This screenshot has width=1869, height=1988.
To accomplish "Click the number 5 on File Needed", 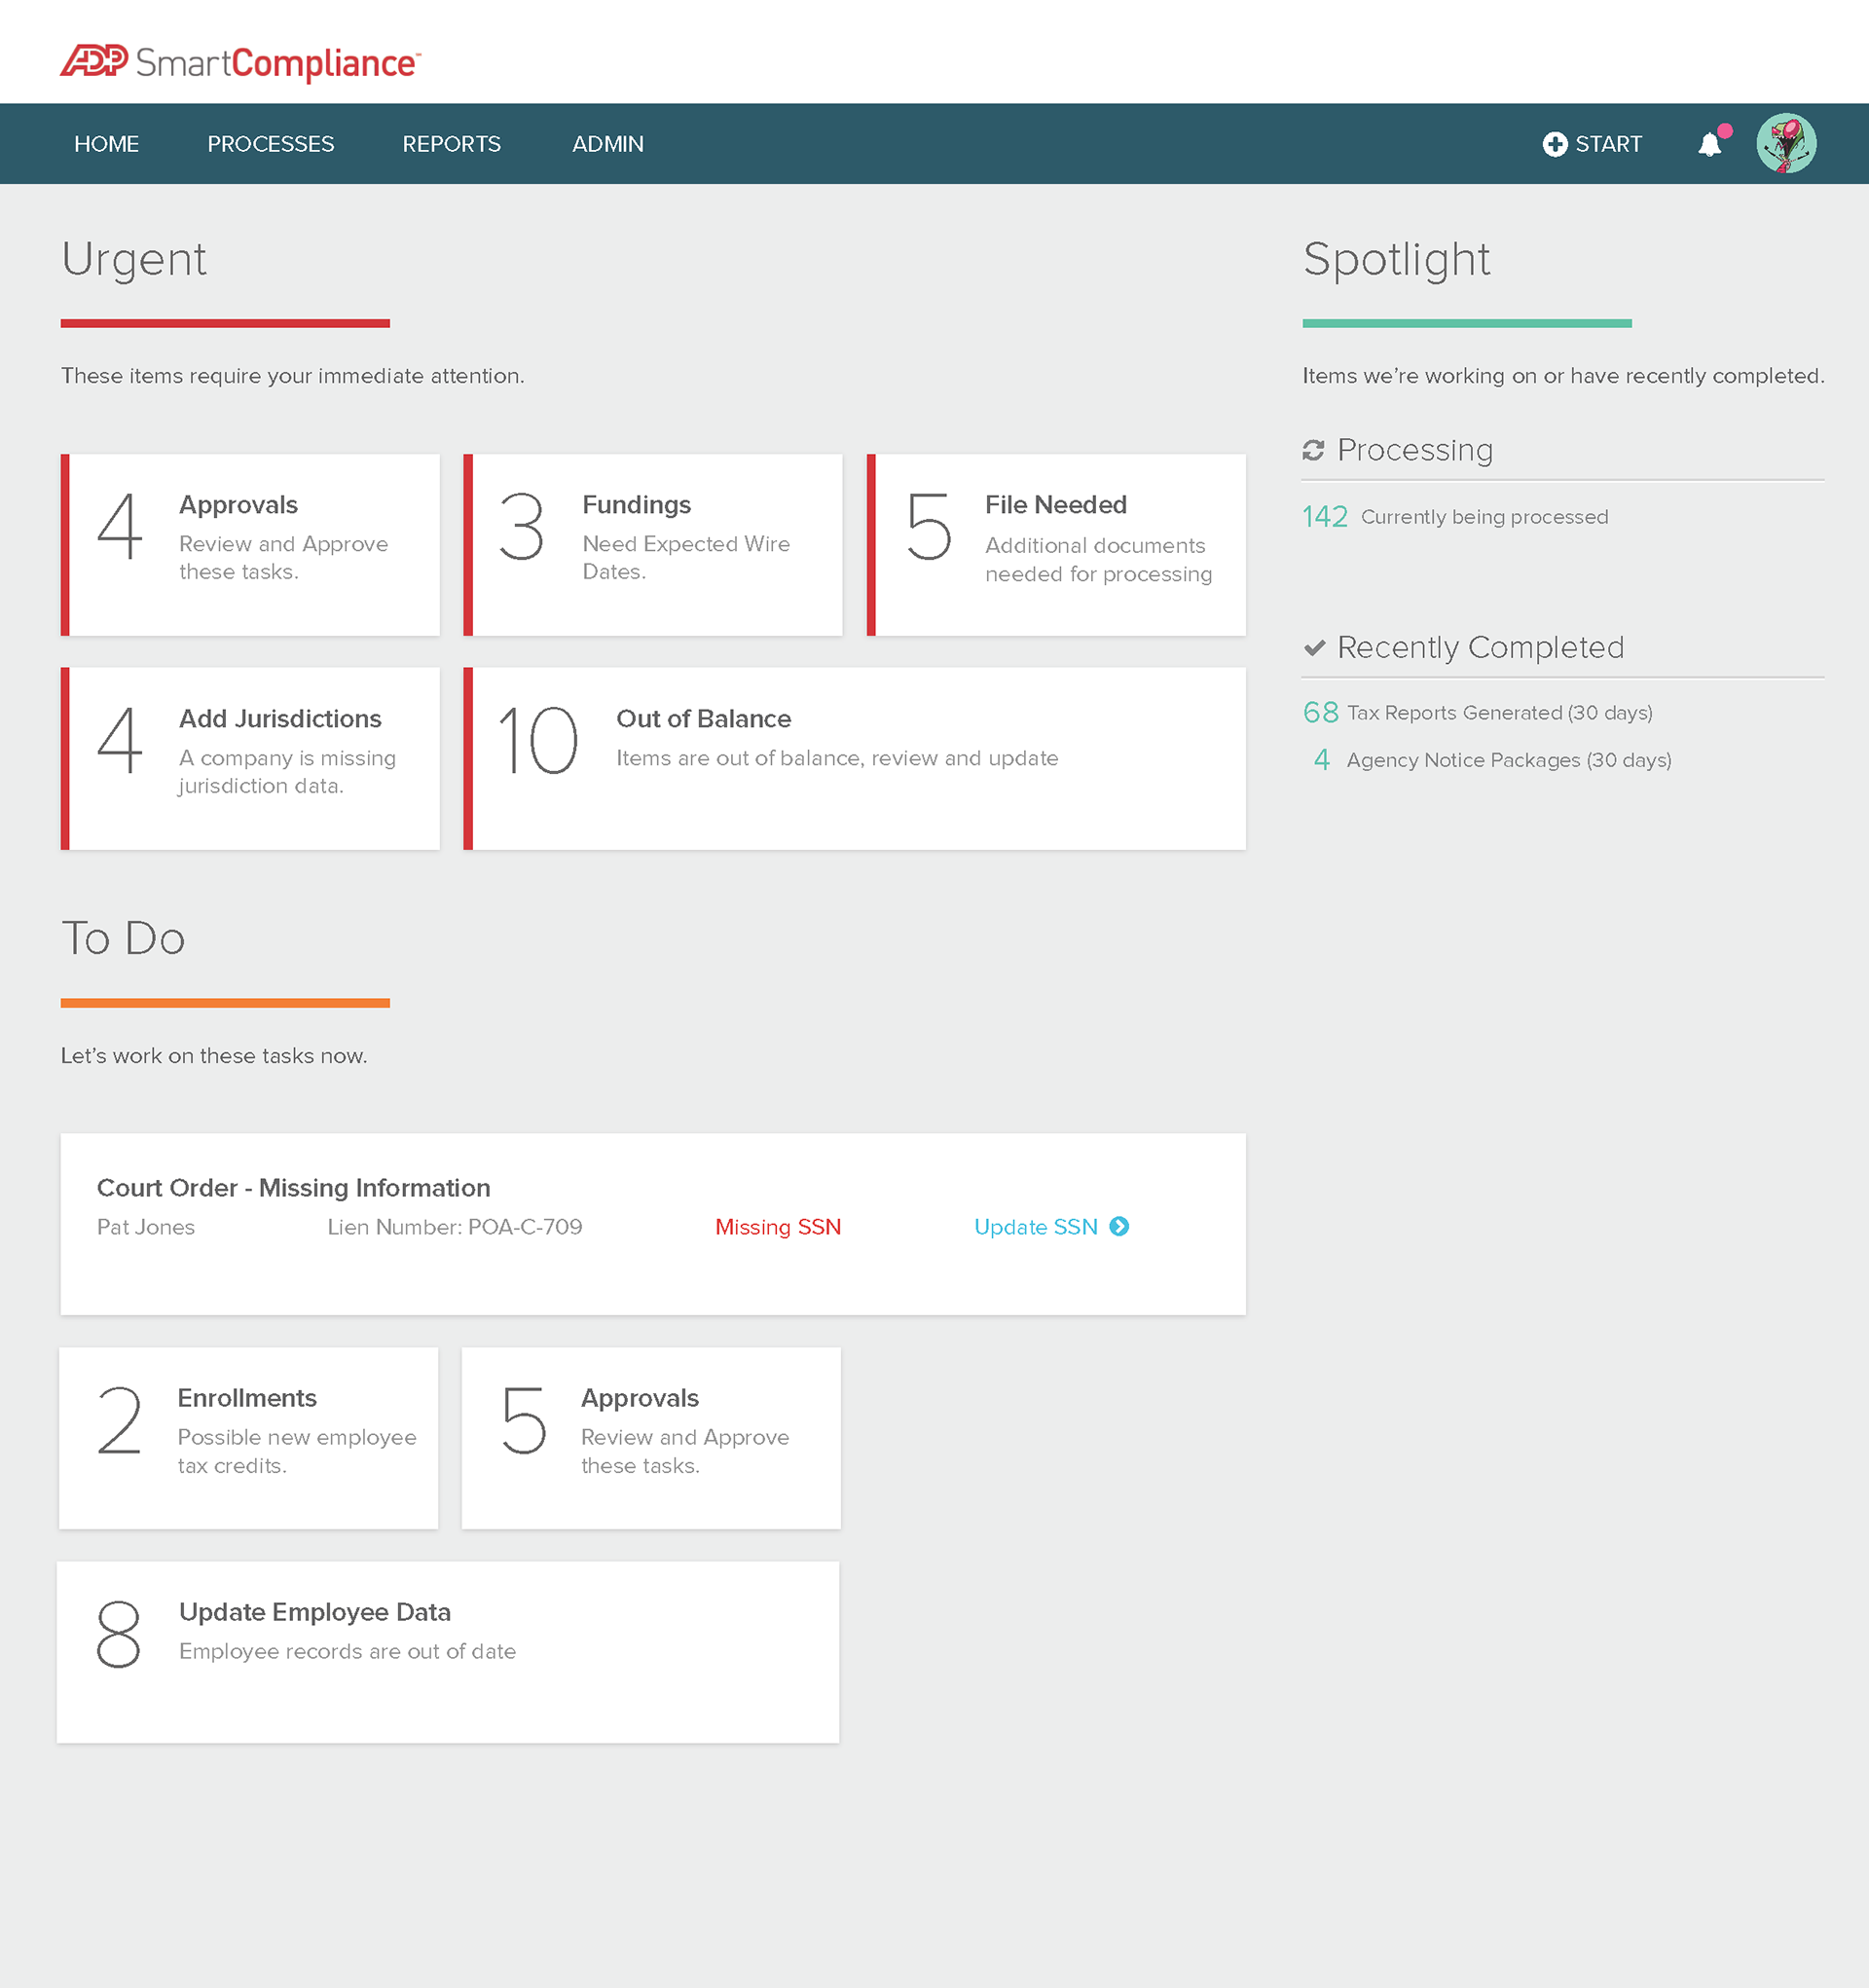I will click(x=928, y=527).
